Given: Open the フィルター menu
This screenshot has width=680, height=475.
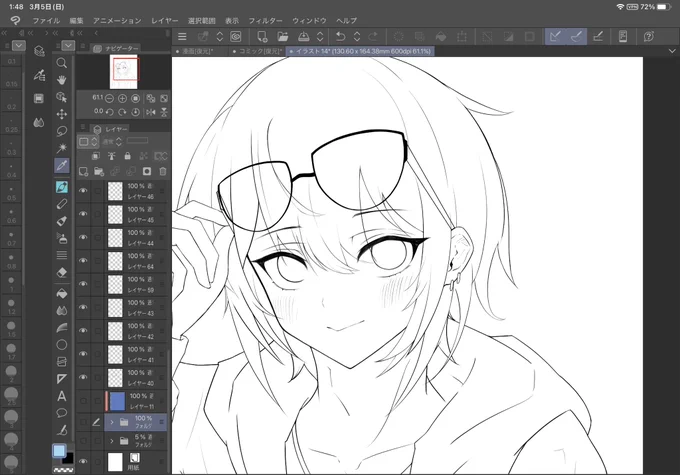Looking at the screenshot, I should tap(265, 20).
